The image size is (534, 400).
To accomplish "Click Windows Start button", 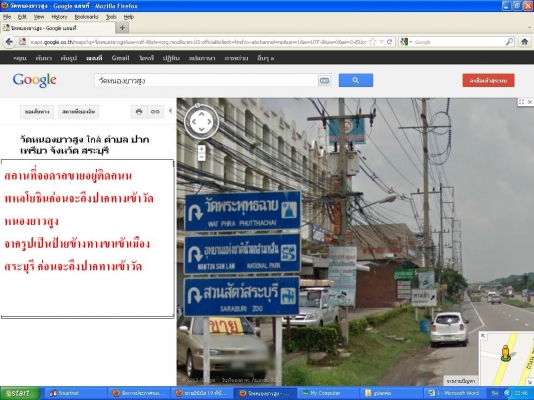I will click(x=20, y=393).
